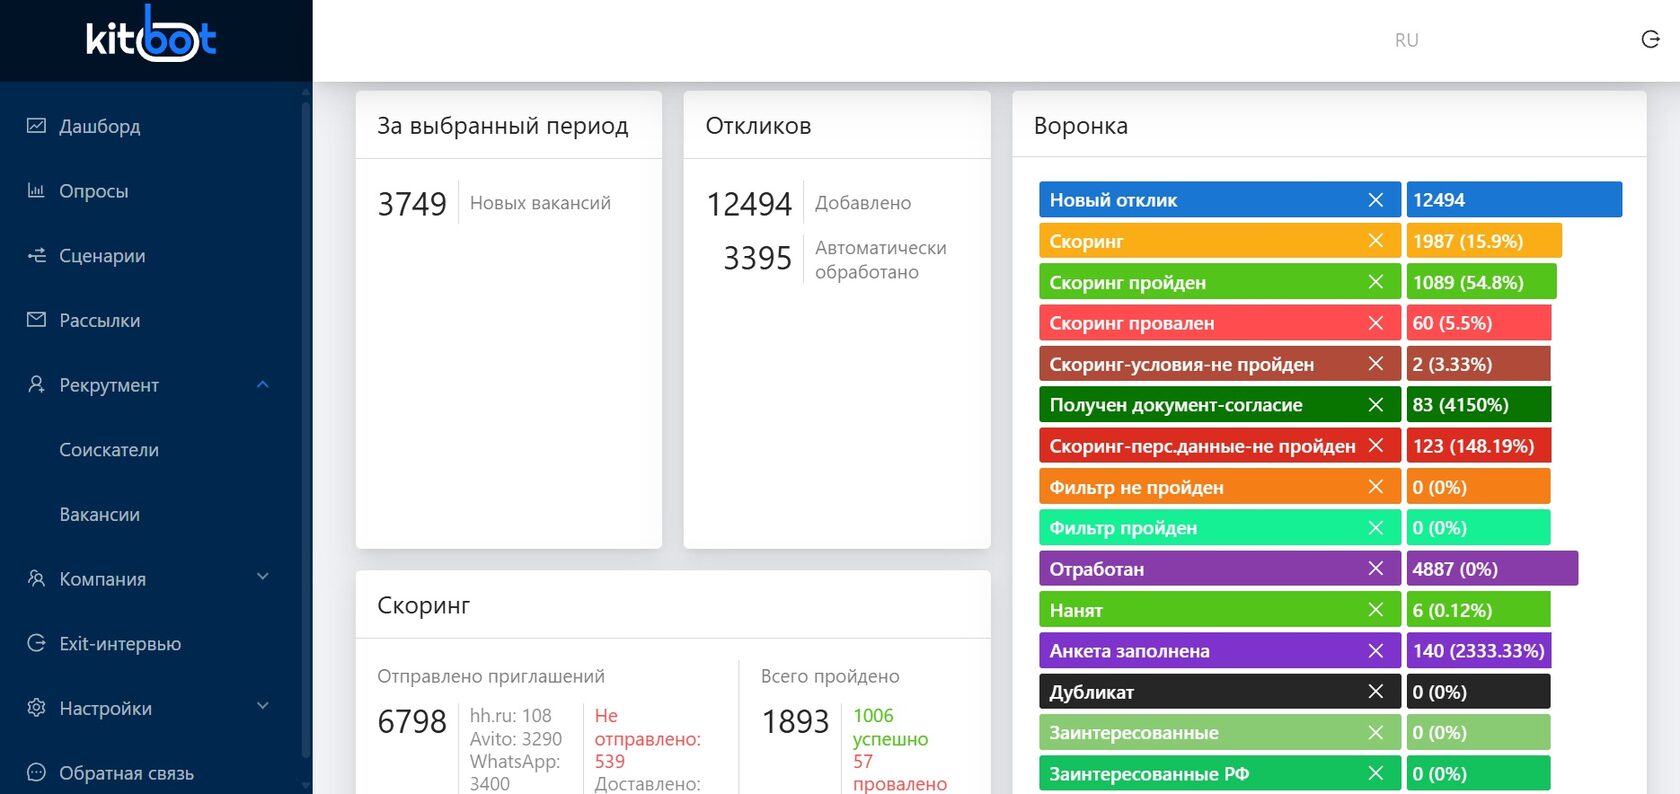Screen dimensions: 1680x794
Task: Click the hh.ru: 108 text
Action: [511, 716]
